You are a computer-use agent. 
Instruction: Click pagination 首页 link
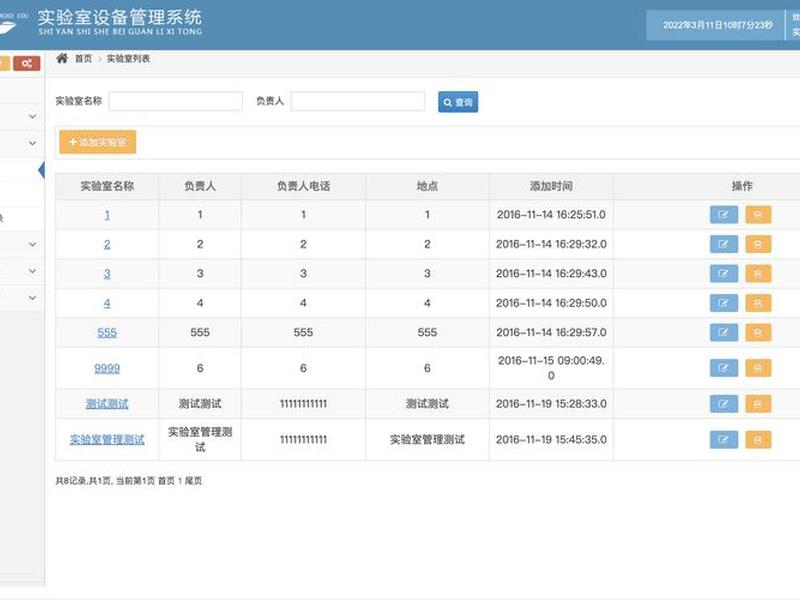click(166, 481)
